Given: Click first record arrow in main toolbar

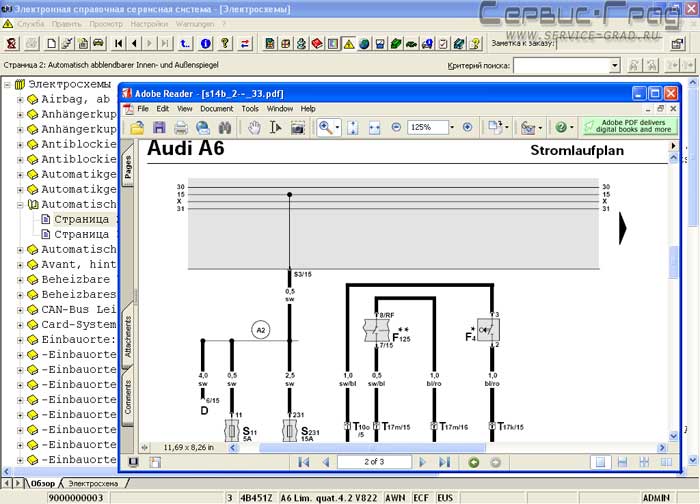Looking at the screenshot, I should click(x=118, y=43).
